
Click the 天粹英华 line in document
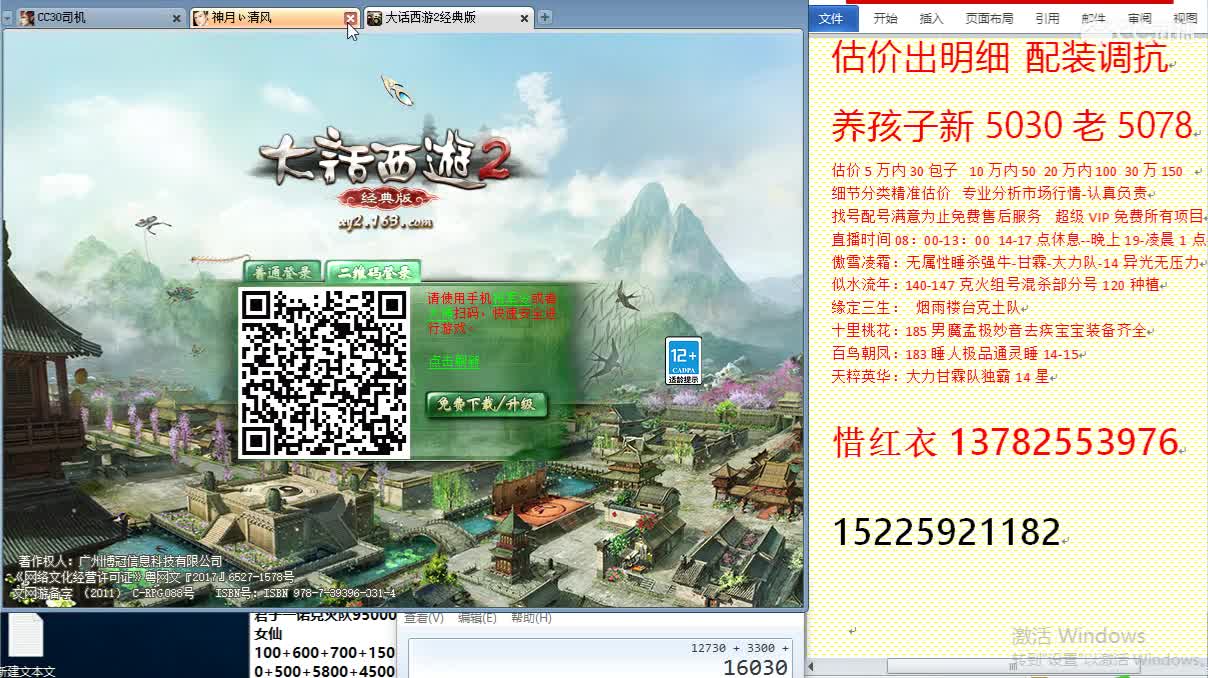pyautogui.click(x=940, y=377)
